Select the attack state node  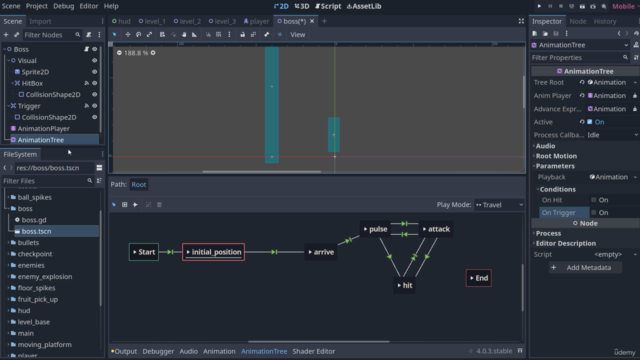[x=436, y=229]
